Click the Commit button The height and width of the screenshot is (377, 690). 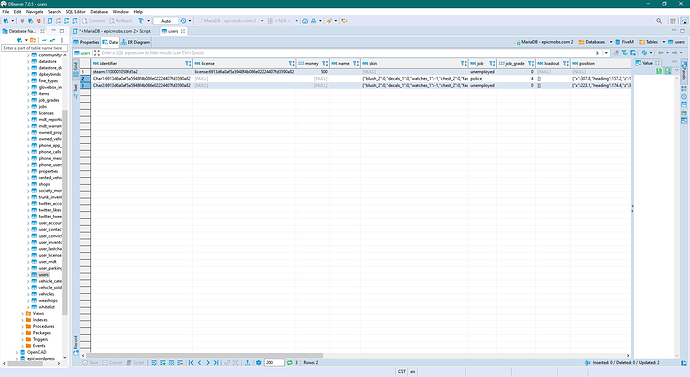click(93, 21)
